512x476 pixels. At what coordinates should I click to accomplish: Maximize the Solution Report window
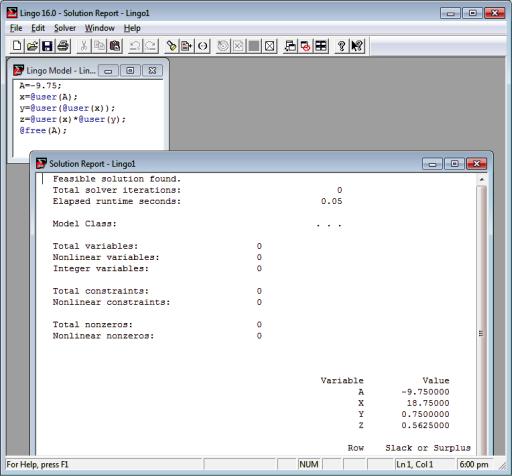tap(454, 164)
